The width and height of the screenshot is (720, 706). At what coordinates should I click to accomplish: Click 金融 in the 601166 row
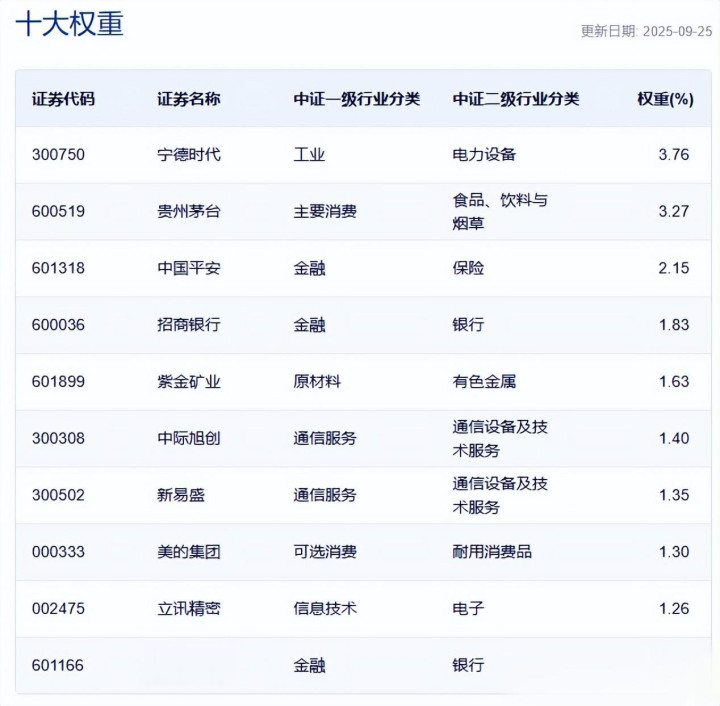click(309, 666)
